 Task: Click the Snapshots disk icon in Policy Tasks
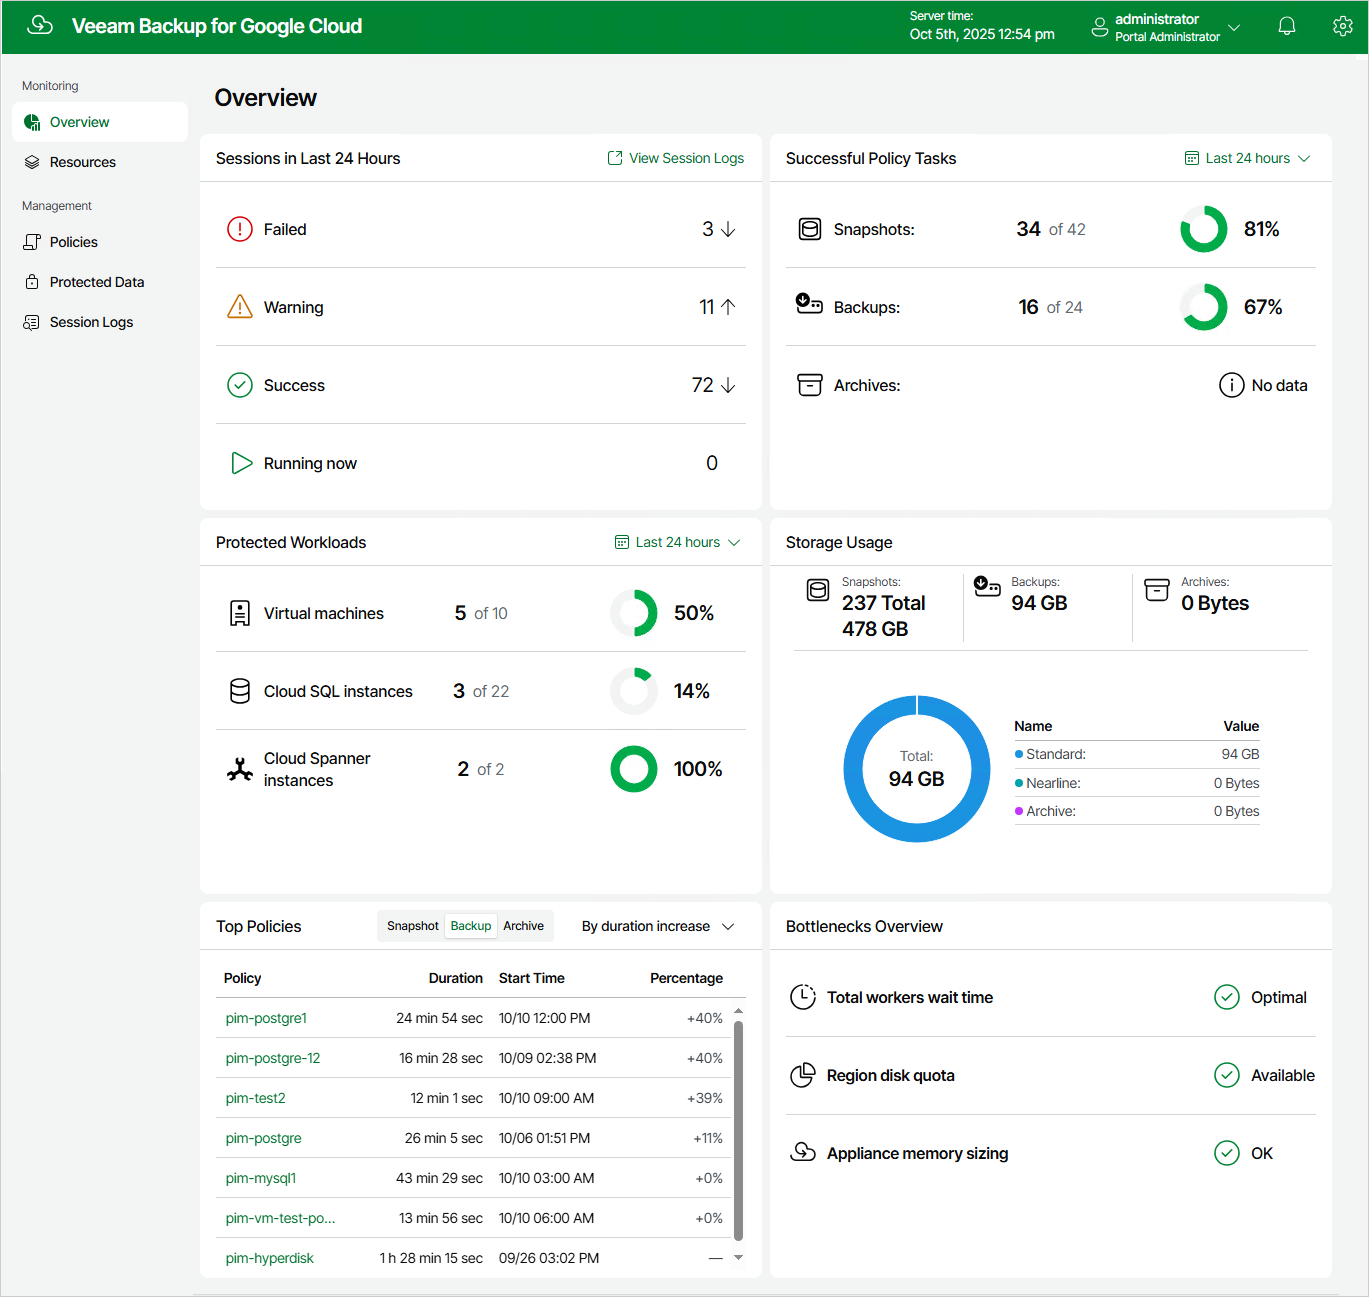pyautogui.click(x=810, y=229)
